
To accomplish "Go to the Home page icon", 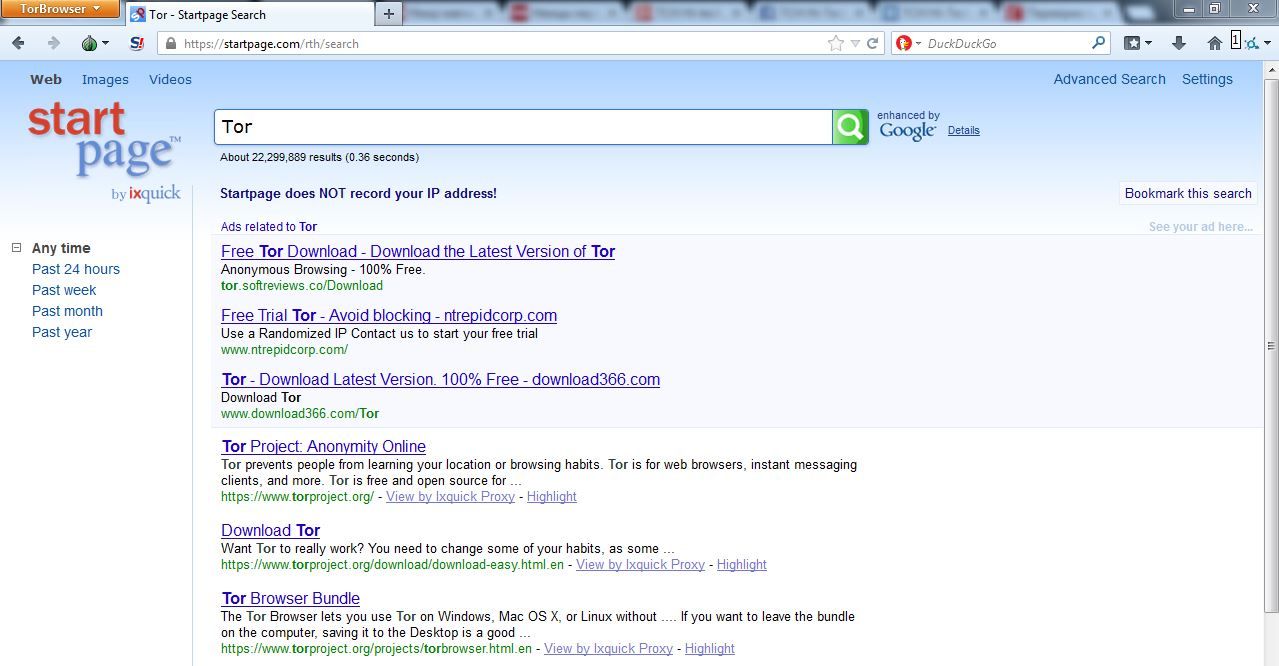I will 1215,43.
